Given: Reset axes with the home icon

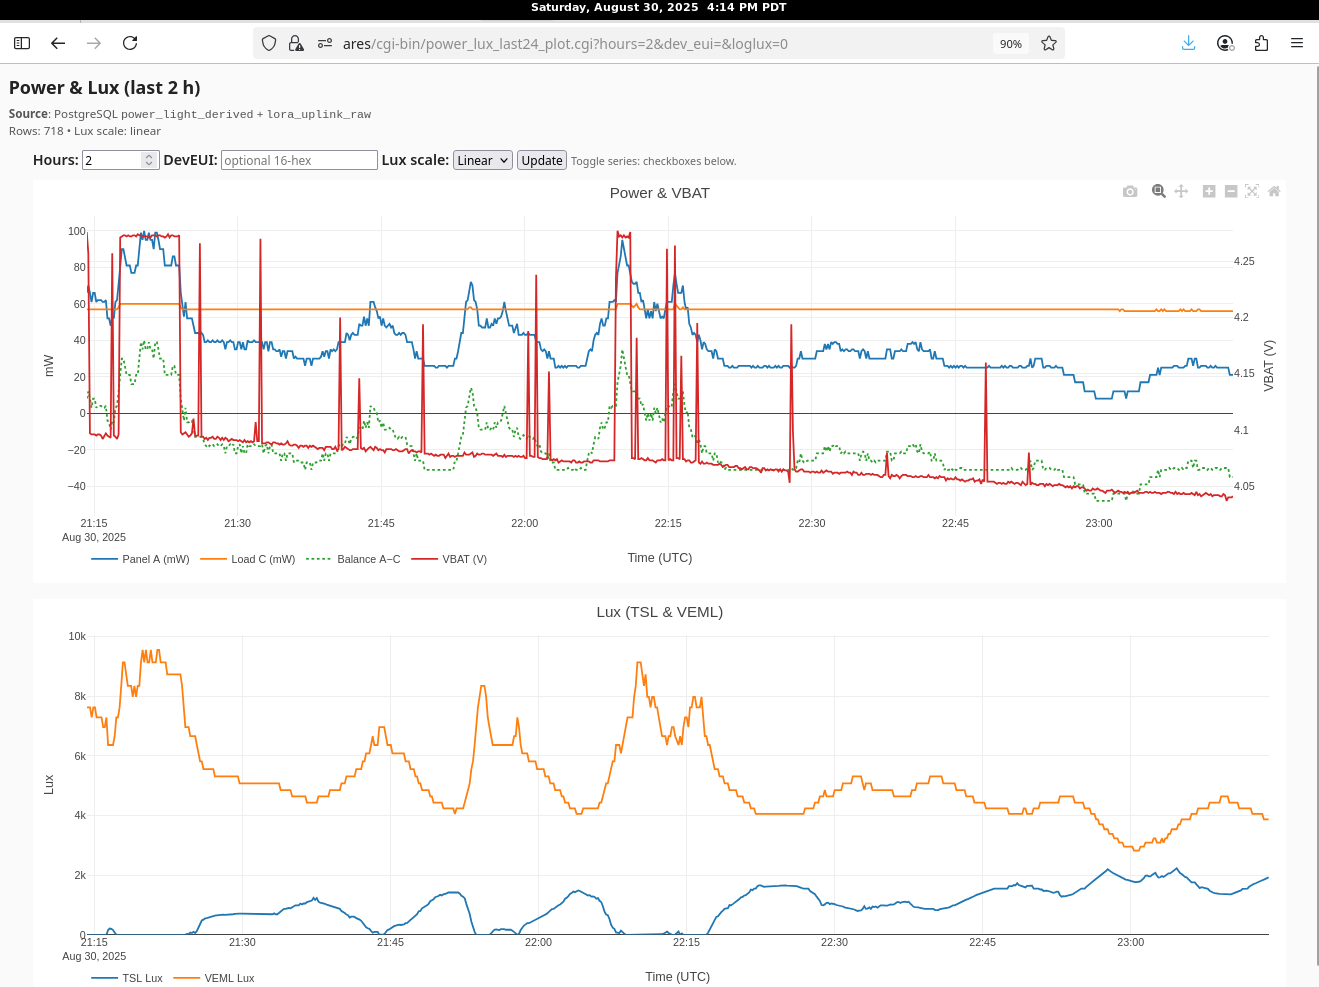Looking at the screenshot, I should [1274, 191].
